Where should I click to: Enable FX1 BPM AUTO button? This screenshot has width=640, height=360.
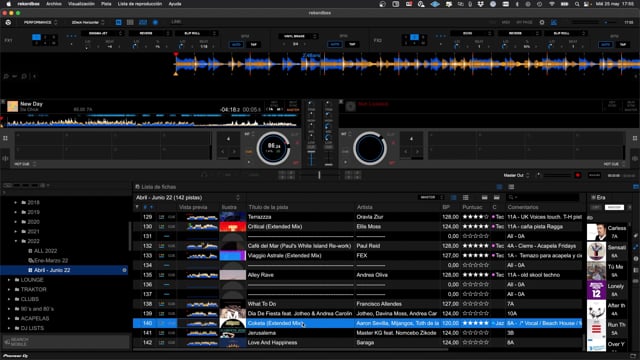pos(236,44)
